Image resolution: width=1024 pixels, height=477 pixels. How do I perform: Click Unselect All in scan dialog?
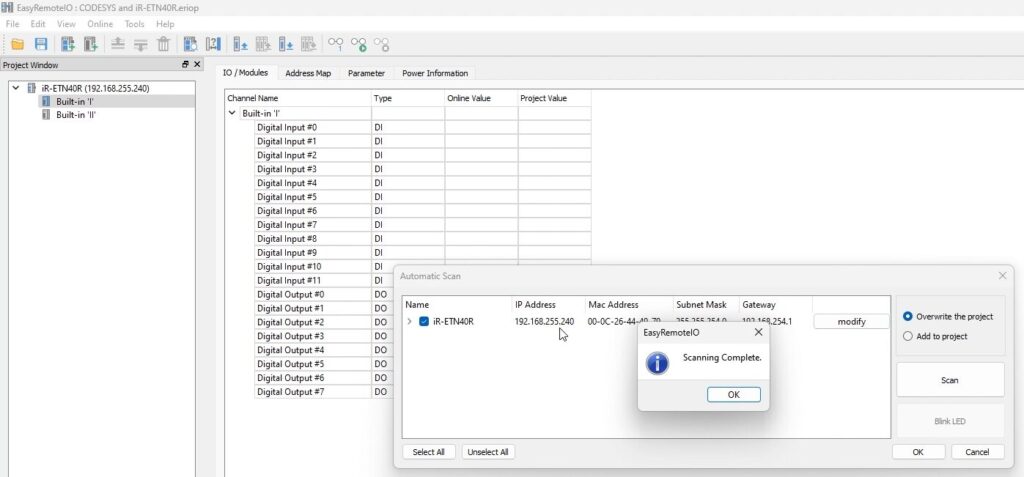point(488,452)
